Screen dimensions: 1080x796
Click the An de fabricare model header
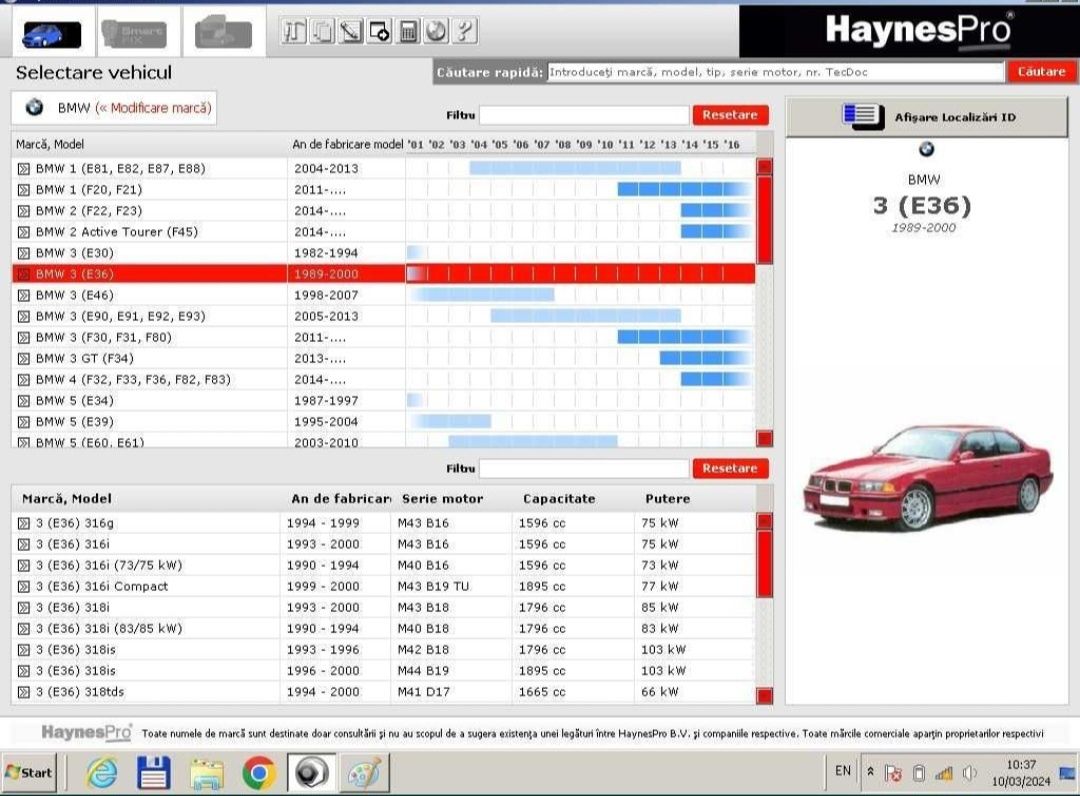(348, 145)
